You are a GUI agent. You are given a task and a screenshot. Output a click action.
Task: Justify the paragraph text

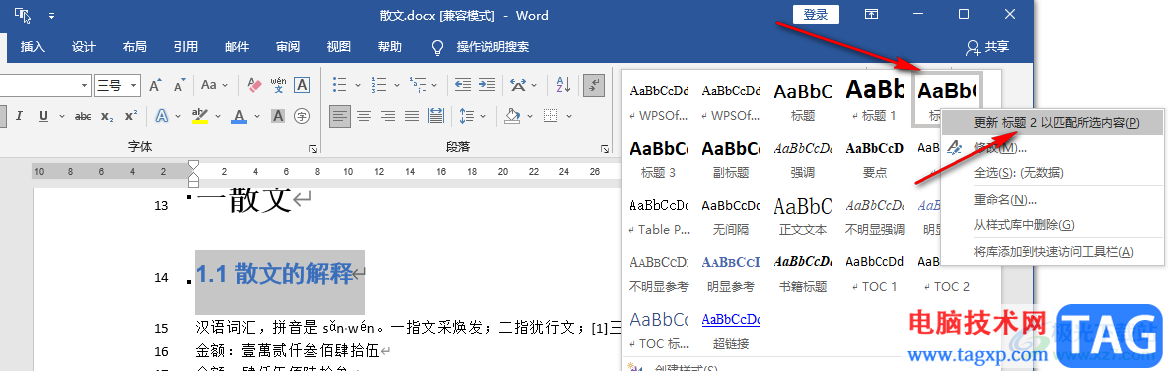411,115
